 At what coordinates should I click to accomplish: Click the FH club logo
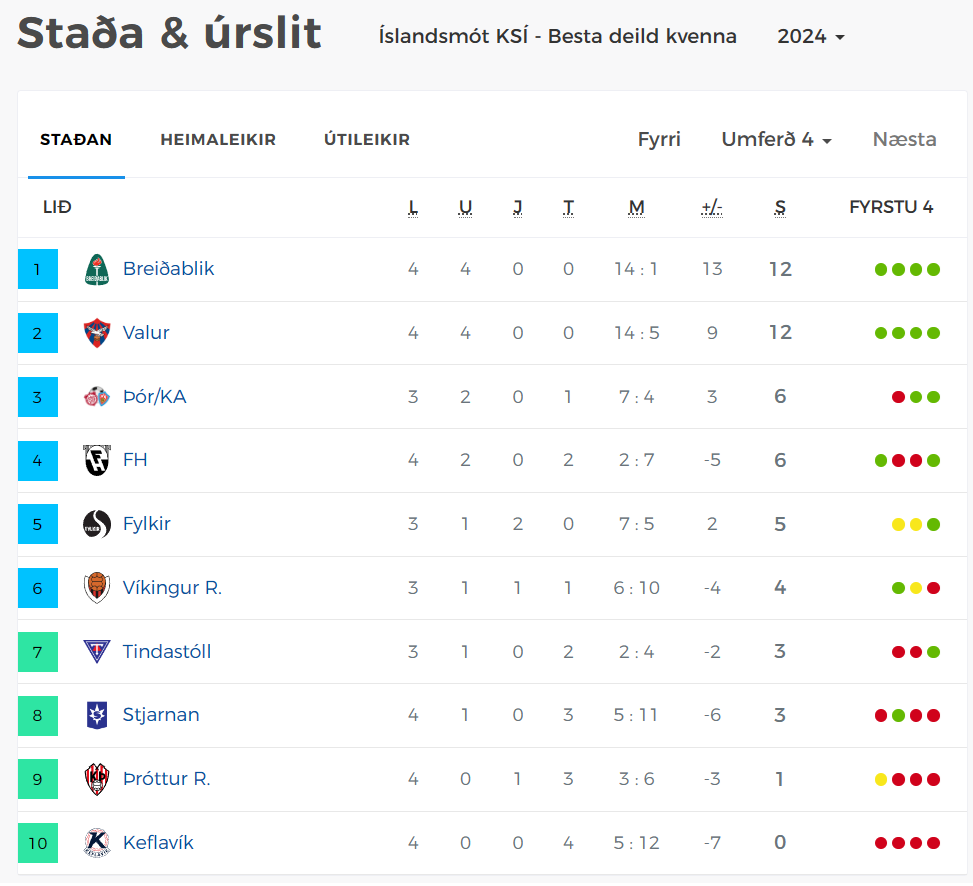(97, 460)
